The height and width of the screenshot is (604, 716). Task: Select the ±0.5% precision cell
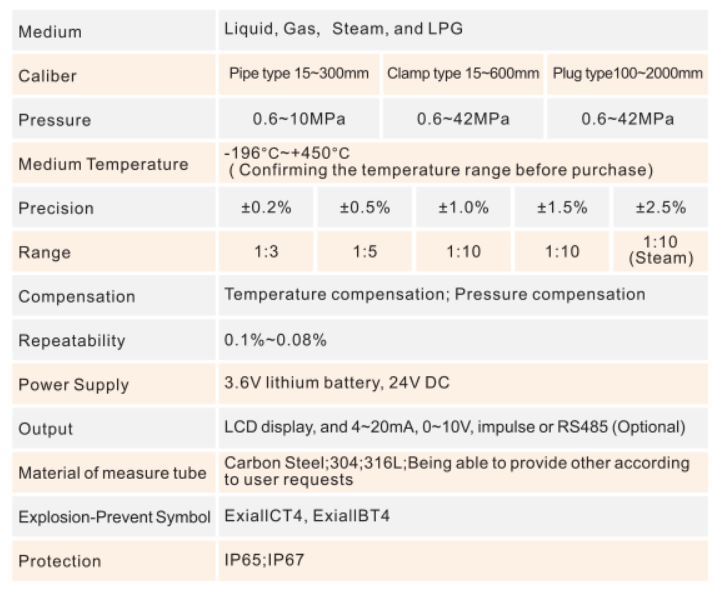(x=365, y=208)
